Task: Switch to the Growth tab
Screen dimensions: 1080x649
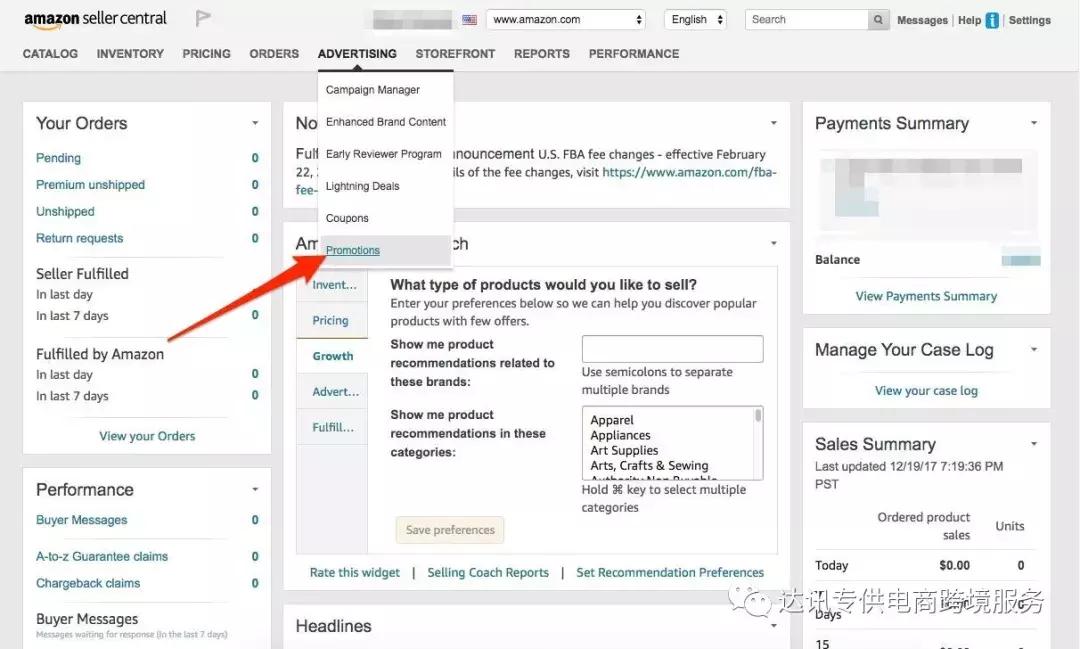Action: click(333, 356)
